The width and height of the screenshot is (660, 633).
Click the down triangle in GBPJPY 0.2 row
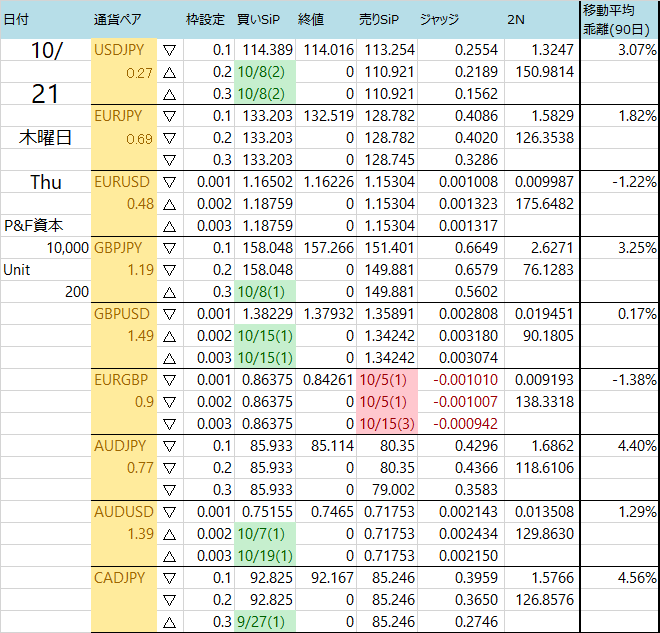(170, 270)
